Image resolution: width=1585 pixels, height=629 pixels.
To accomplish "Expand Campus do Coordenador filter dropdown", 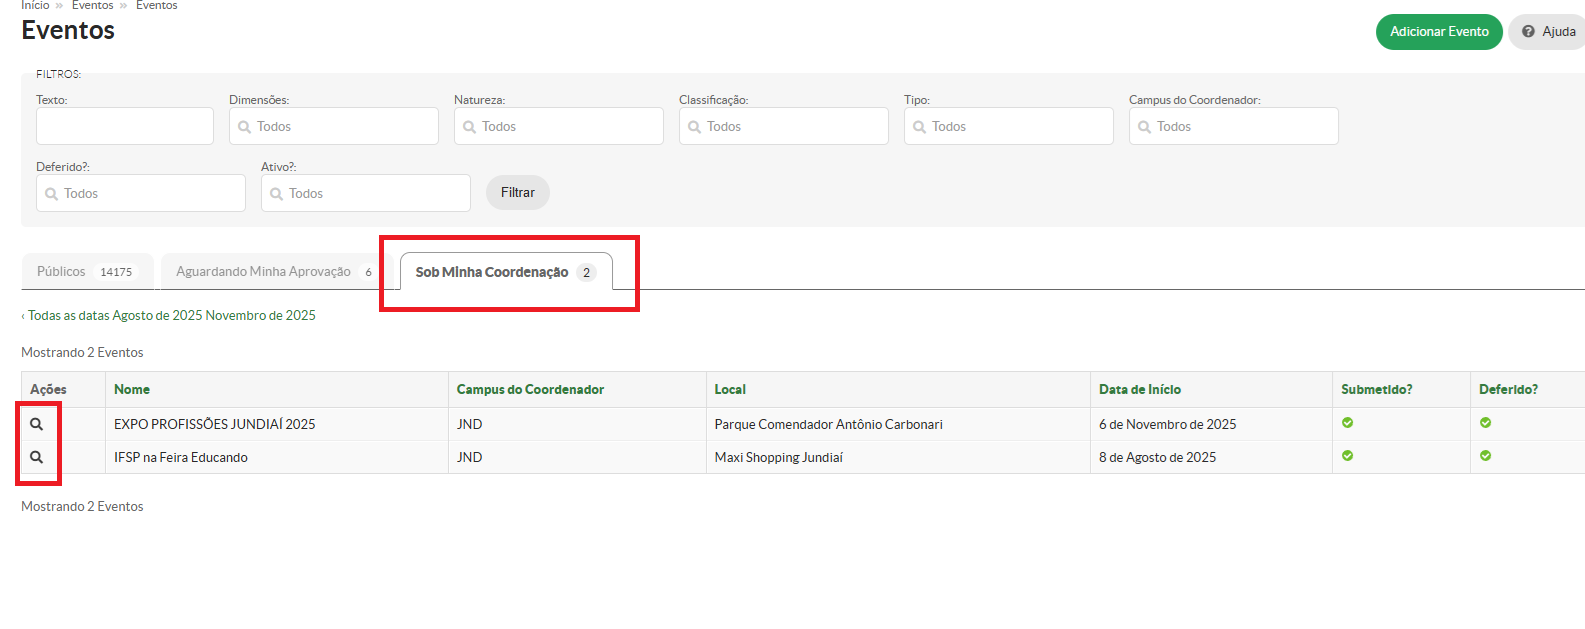I will 1233,126.
